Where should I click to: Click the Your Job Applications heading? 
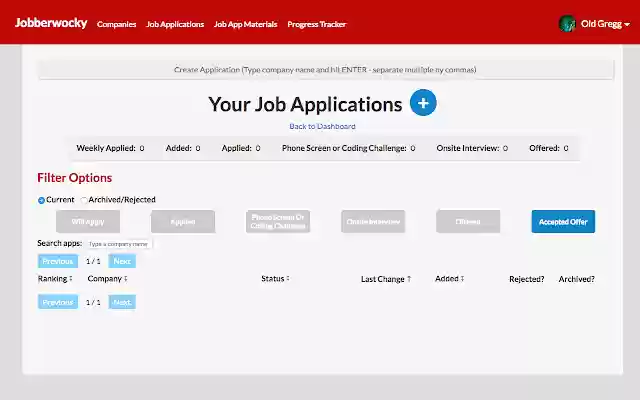305,104
